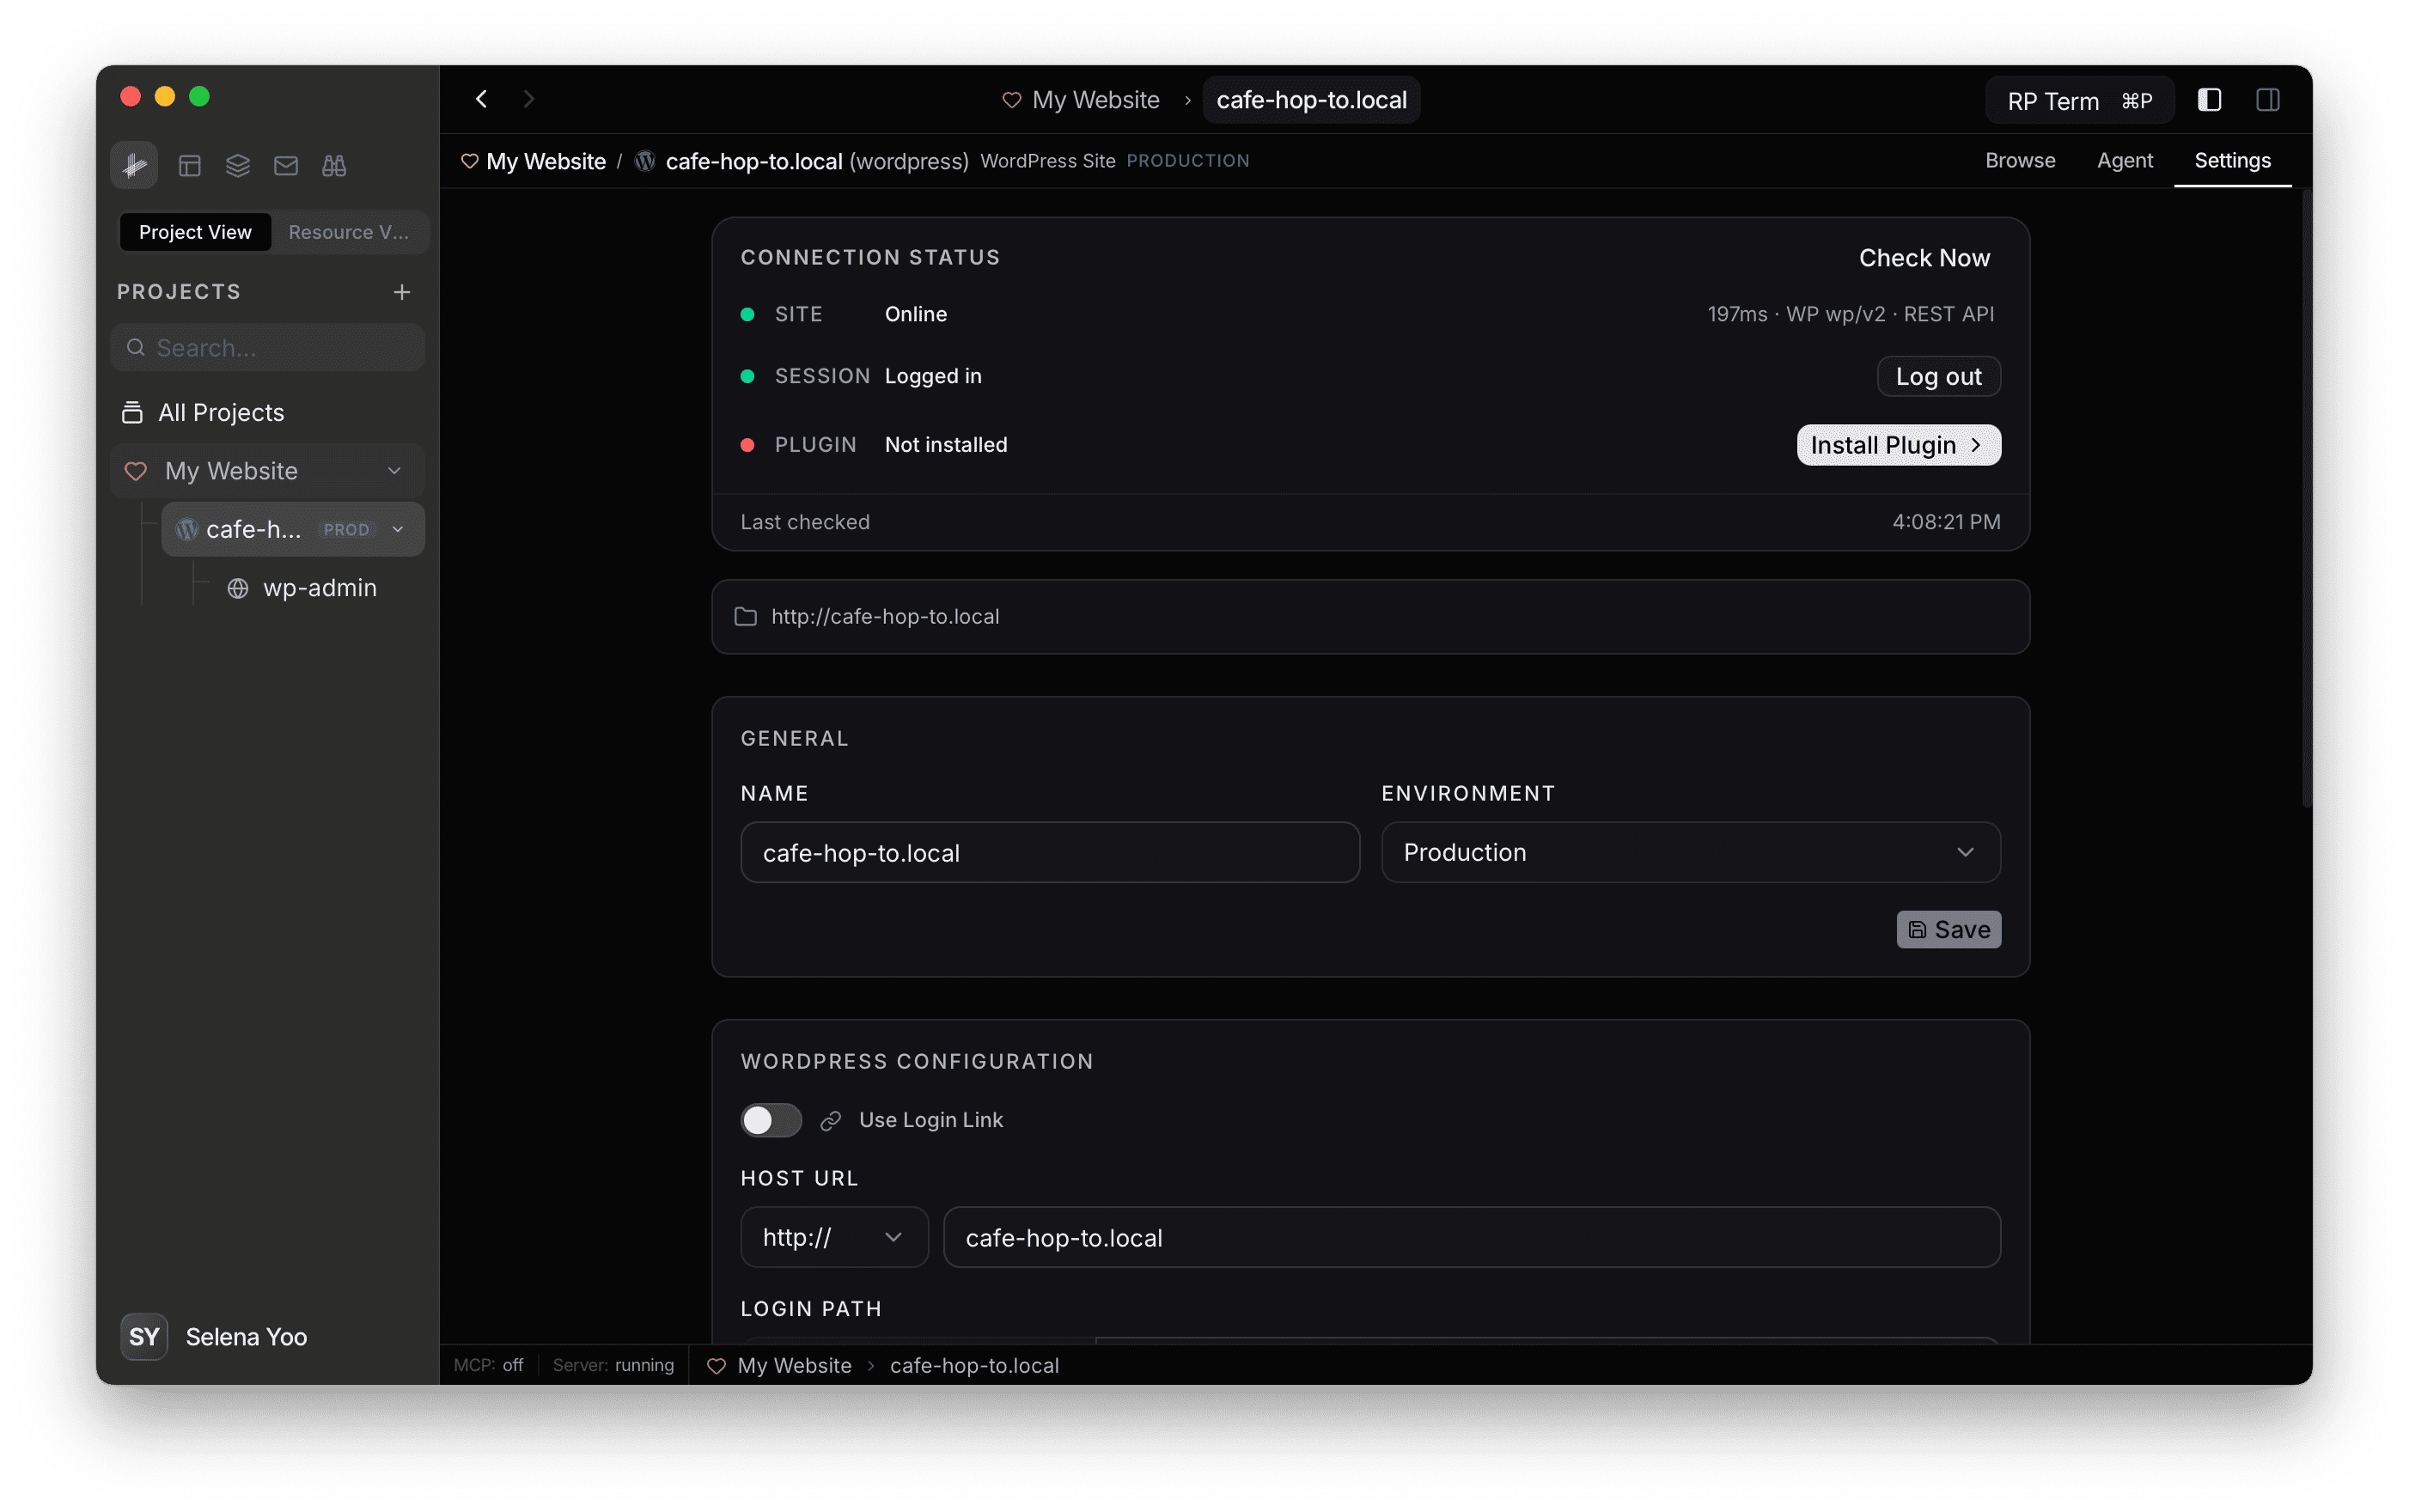The image size is (2409, 1512).
Task: Open the layout panel icon in sidebar
Action: pyautogui.click(x=190, y=166)
